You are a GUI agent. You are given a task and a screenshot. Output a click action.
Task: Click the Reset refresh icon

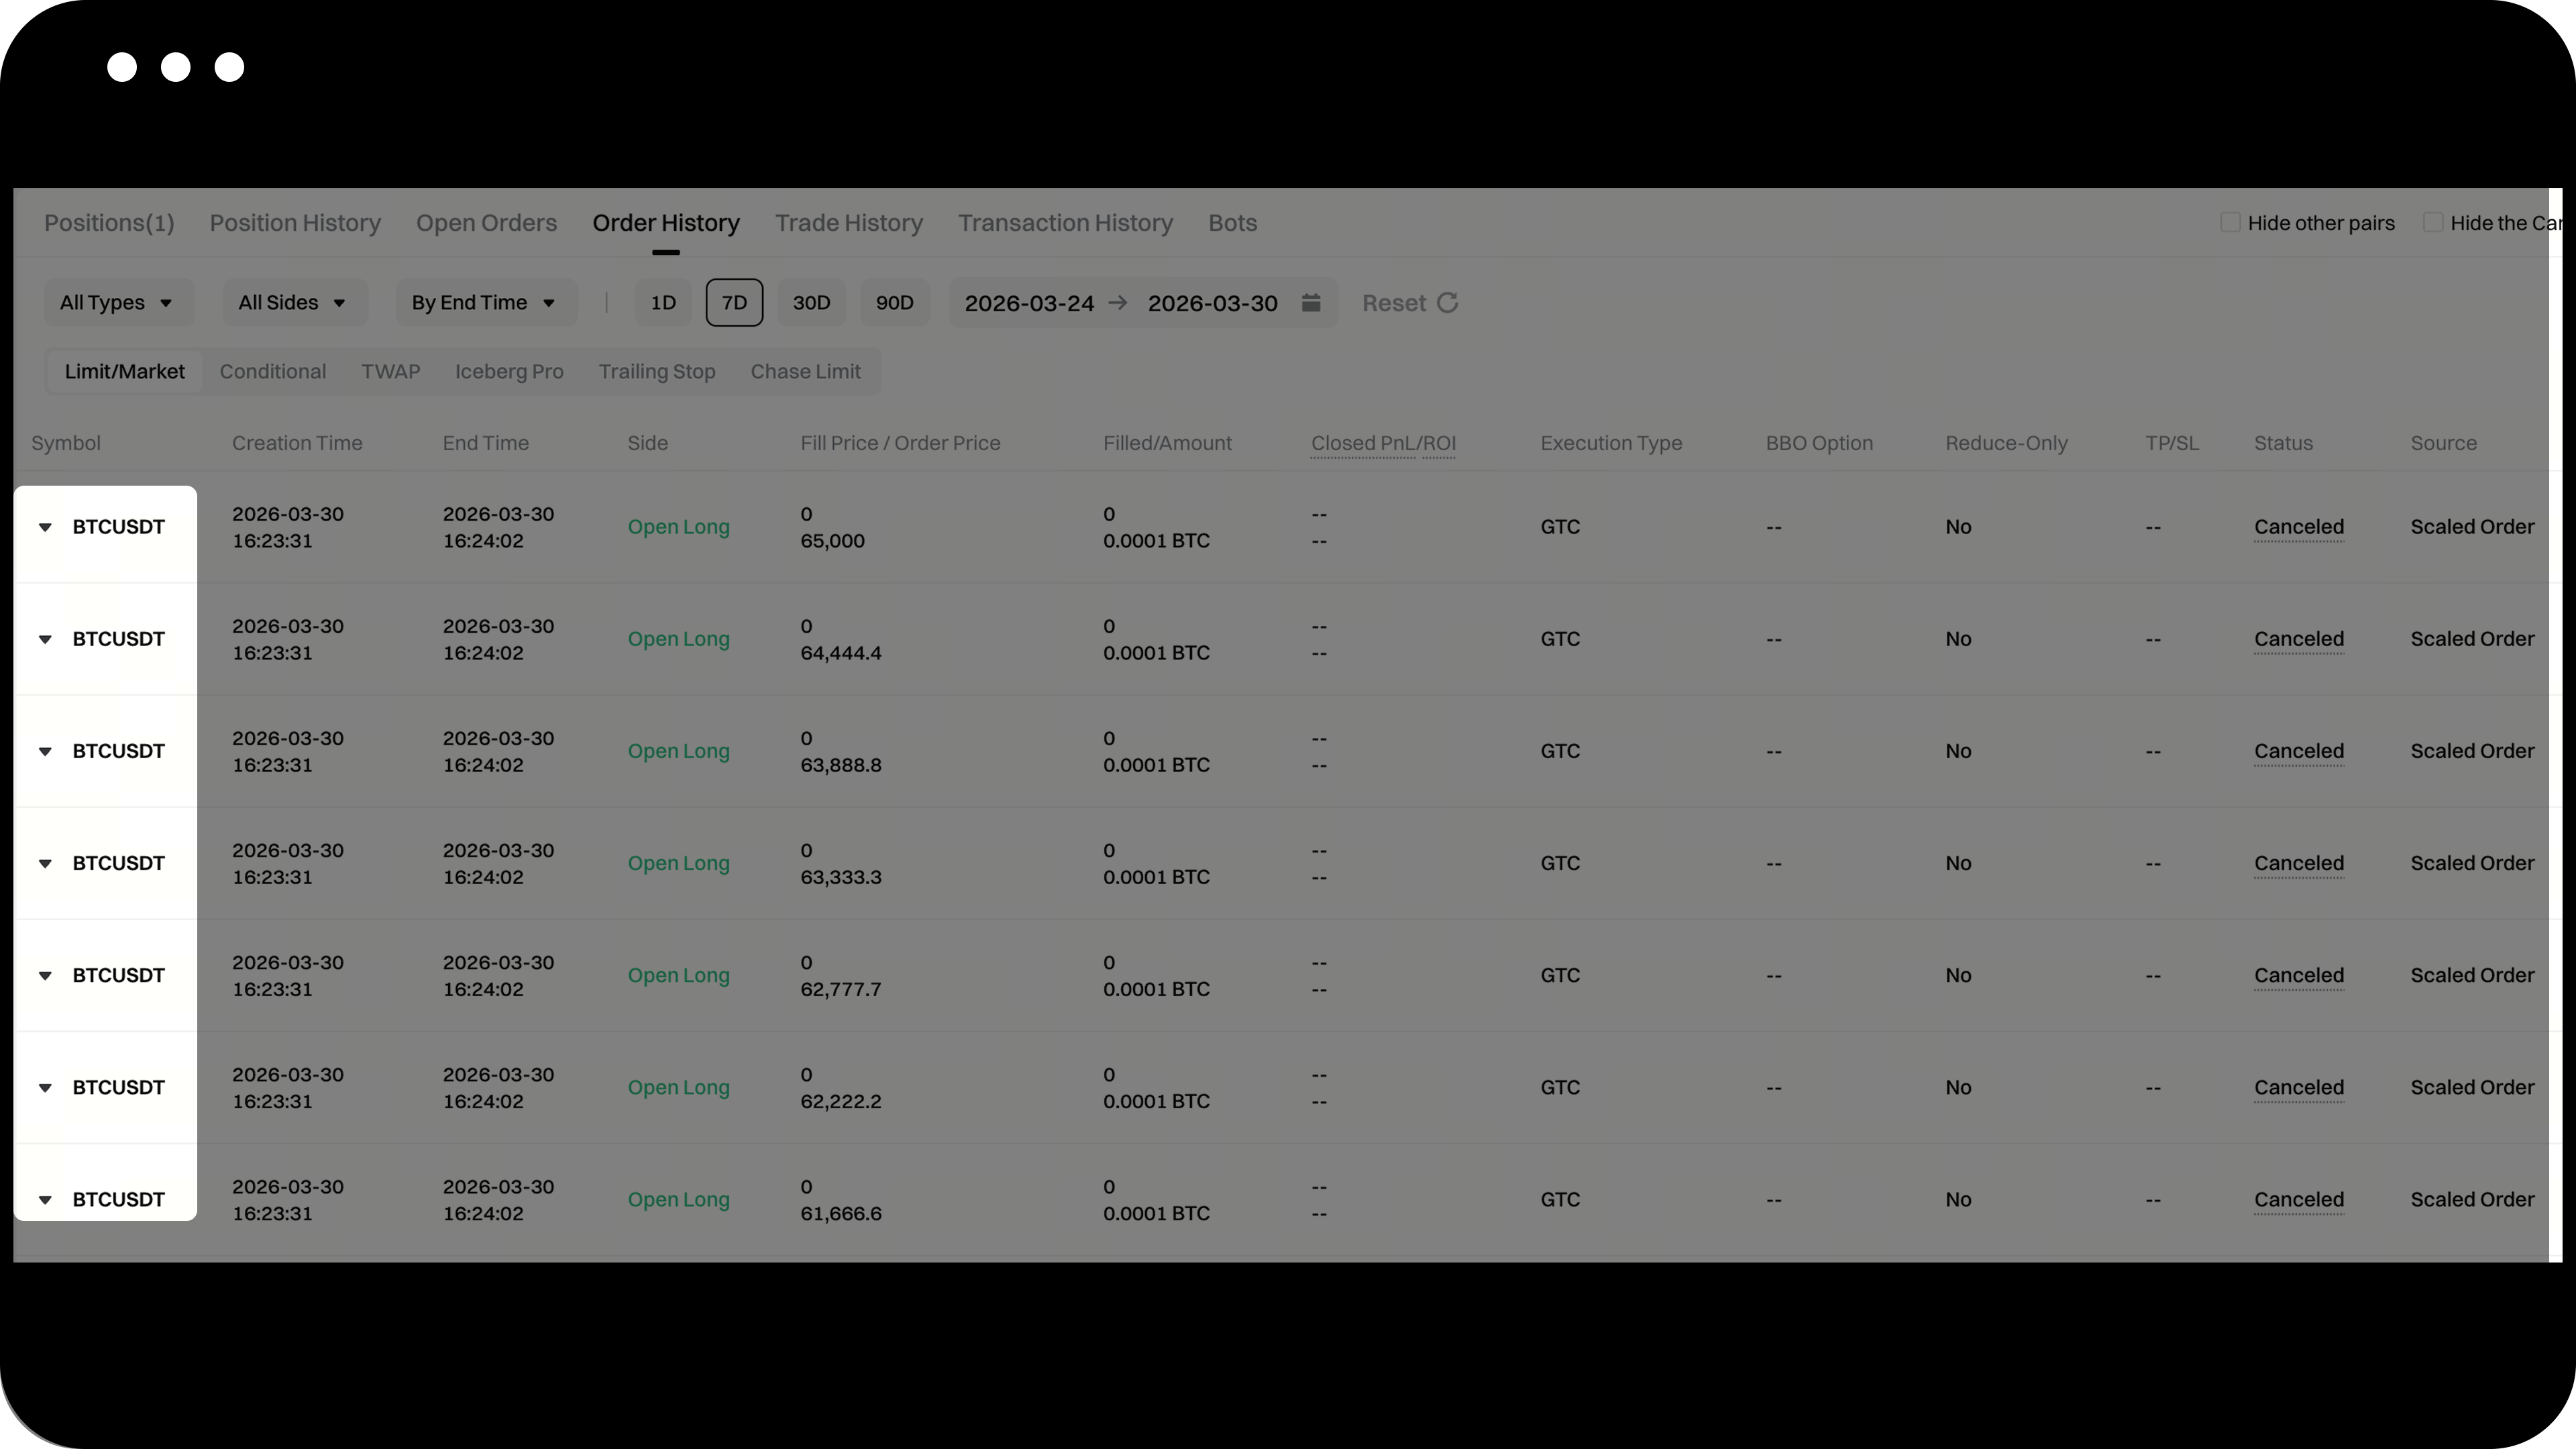coord(1447,302)
